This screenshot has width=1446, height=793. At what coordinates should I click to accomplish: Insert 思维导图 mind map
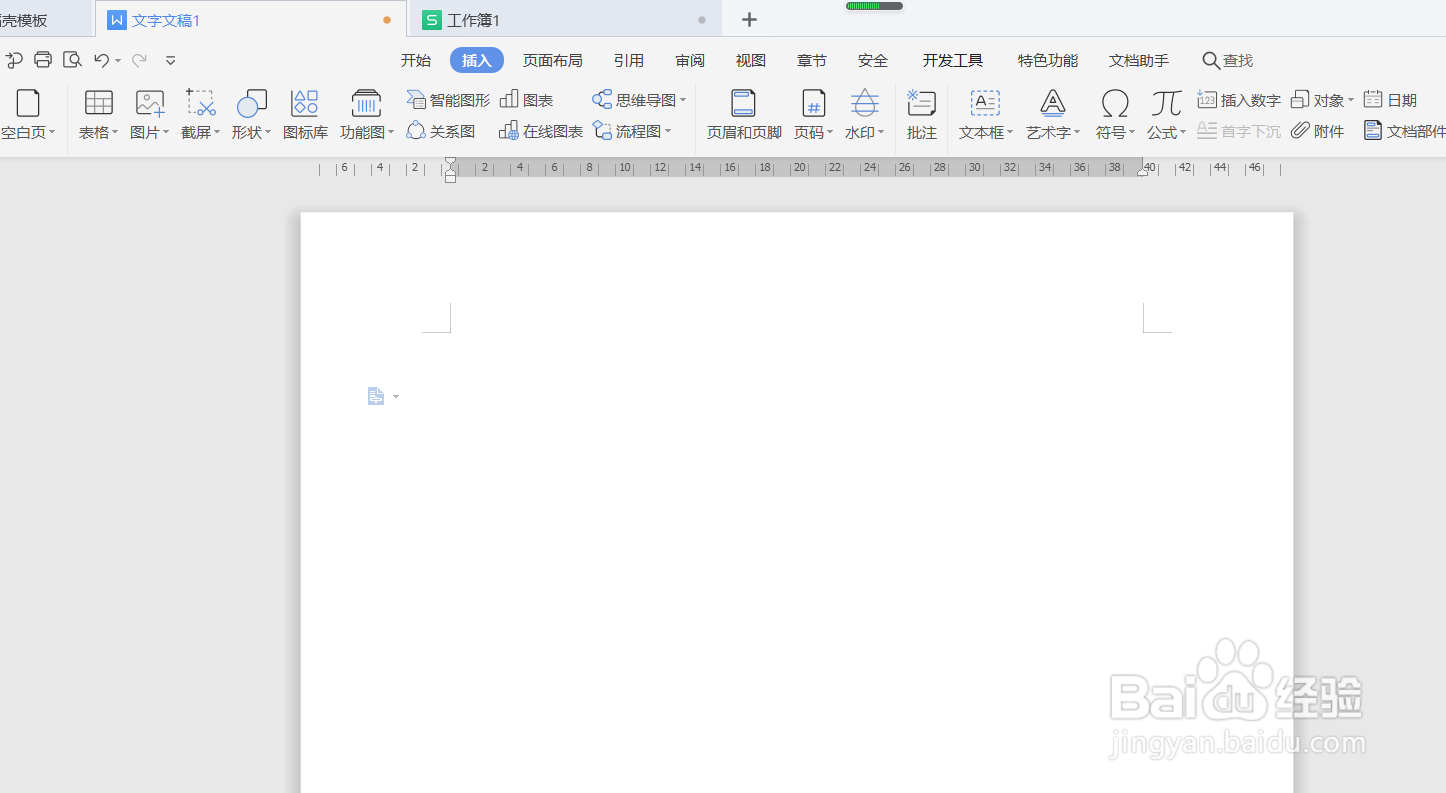coord(639,100)
